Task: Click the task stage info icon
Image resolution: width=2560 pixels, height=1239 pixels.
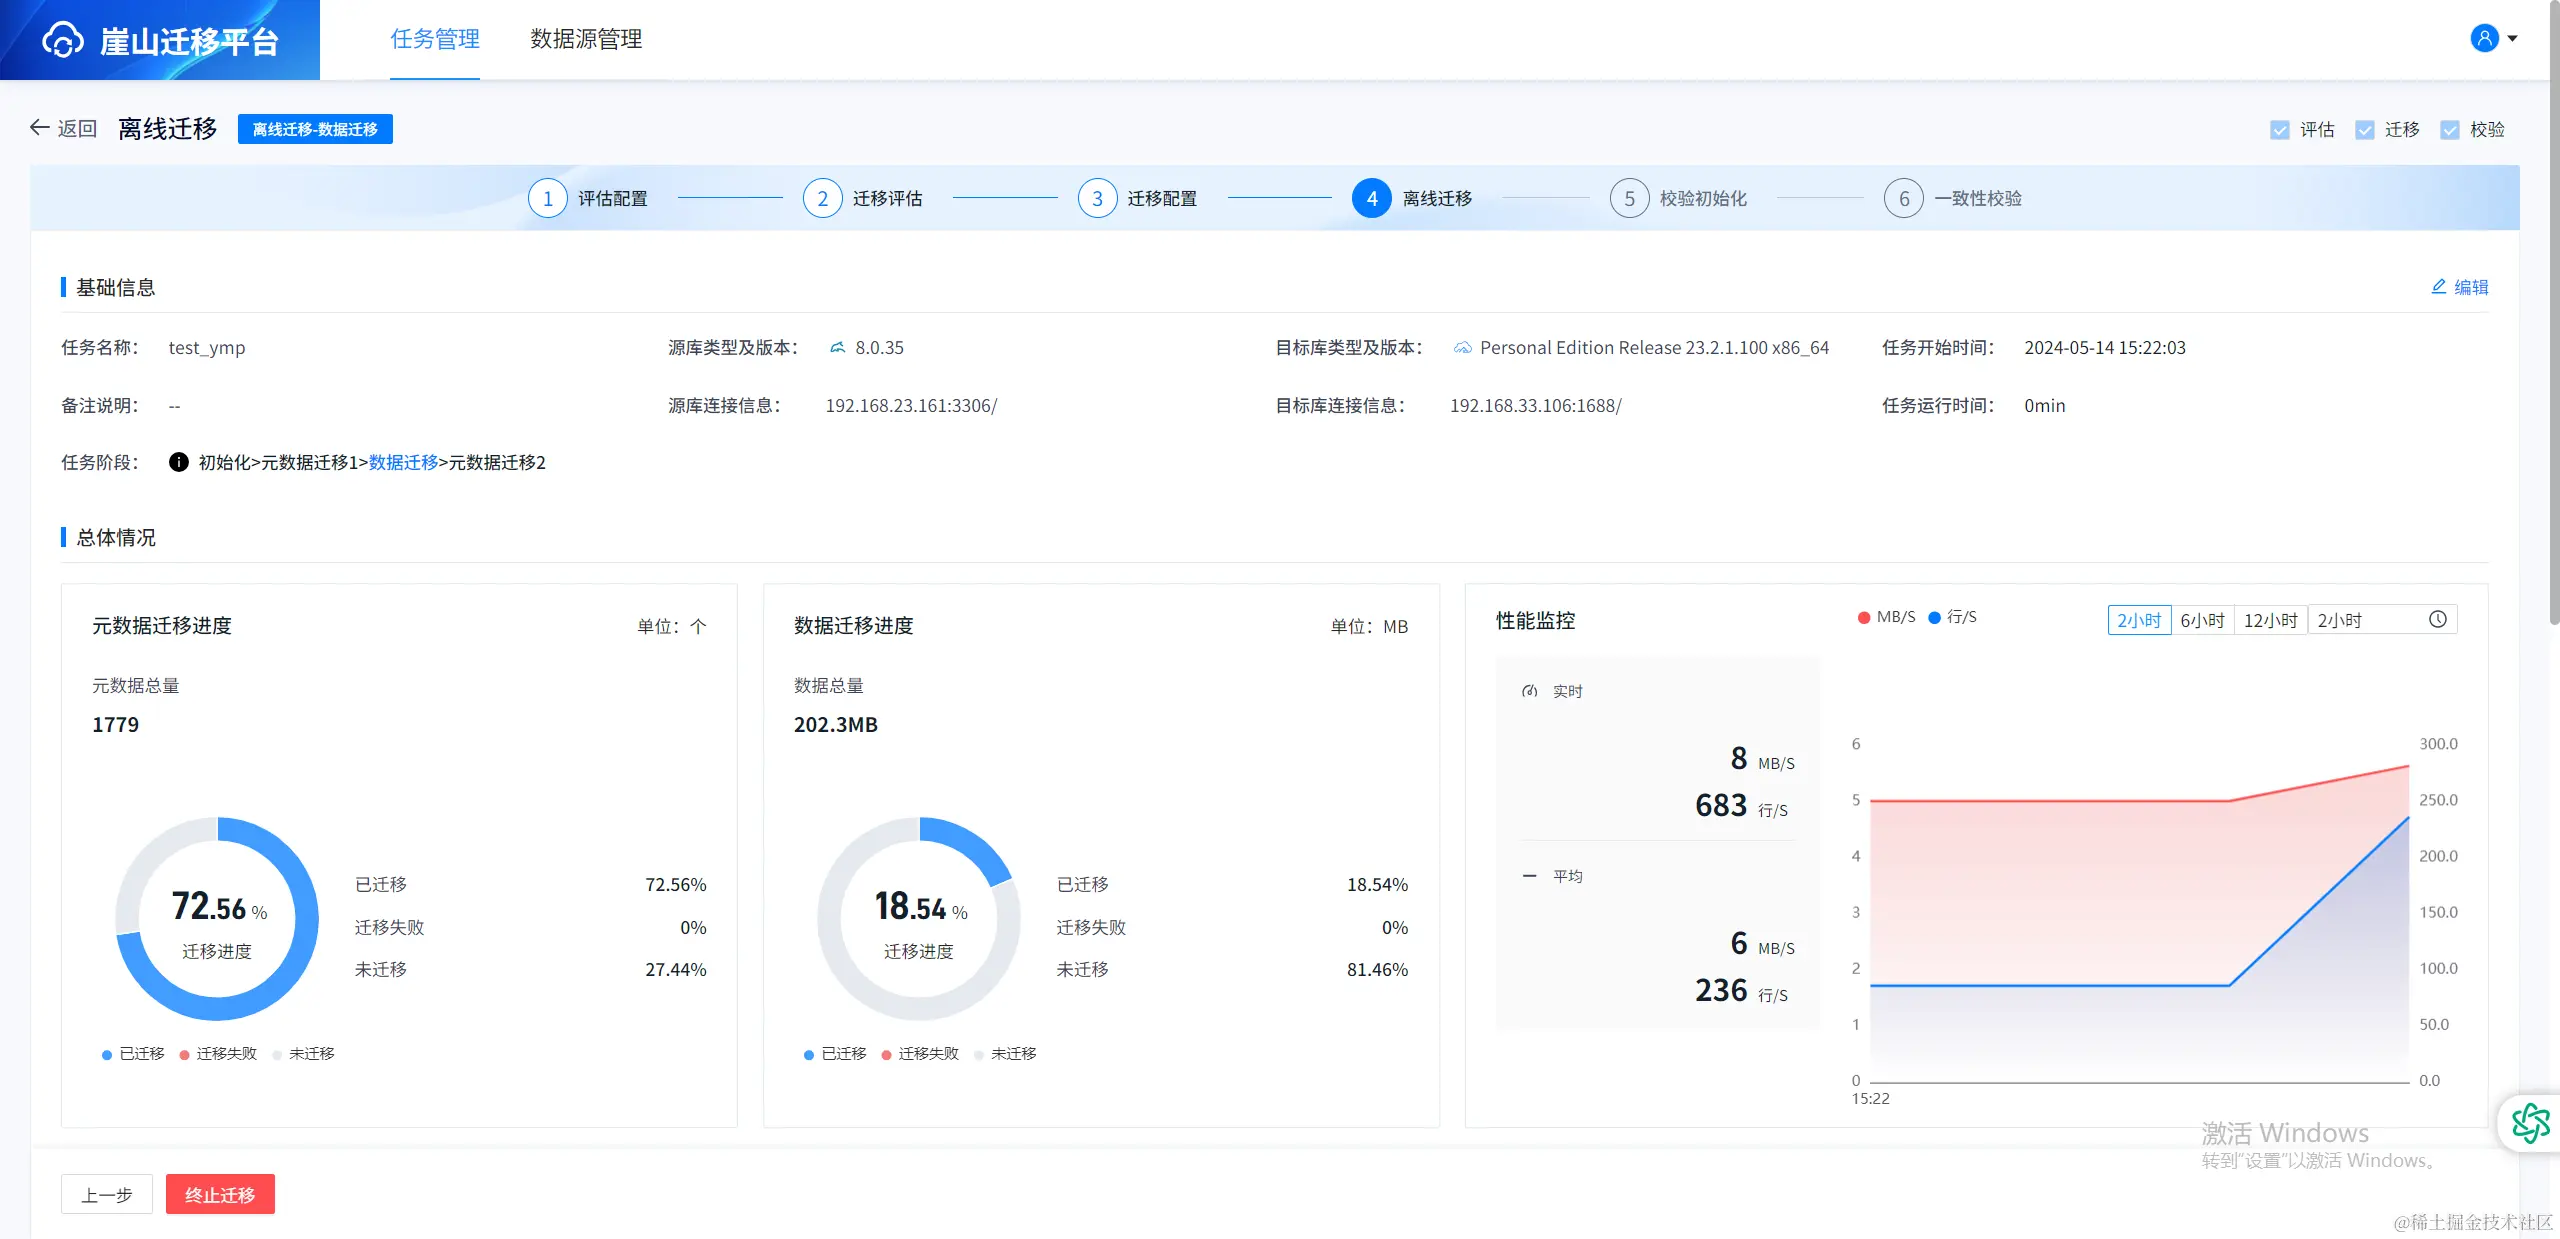Action: (178, 462)
